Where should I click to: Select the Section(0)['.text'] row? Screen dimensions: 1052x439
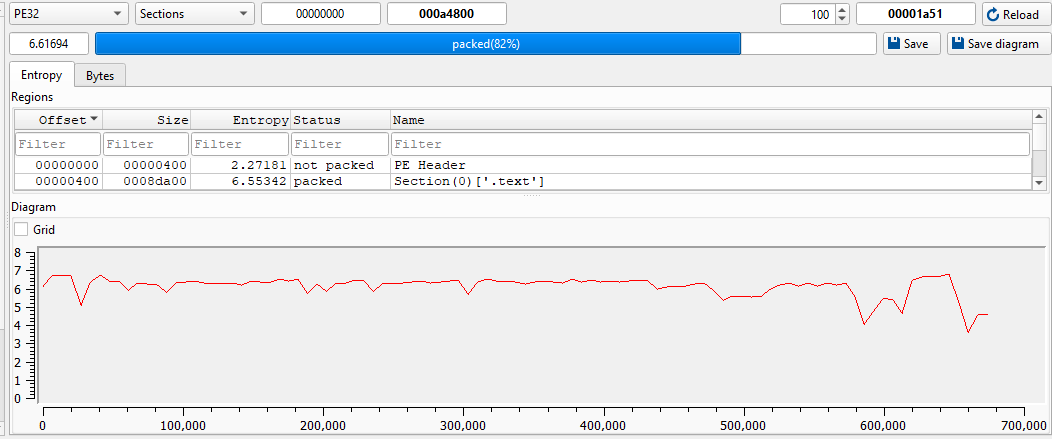[468, 182]
